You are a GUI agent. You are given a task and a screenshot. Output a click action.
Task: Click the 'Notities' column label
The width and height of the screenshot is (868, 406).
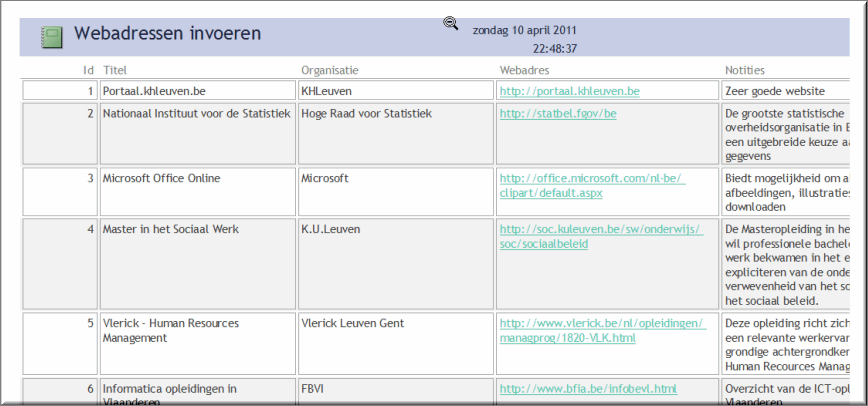tap(745, 70)
